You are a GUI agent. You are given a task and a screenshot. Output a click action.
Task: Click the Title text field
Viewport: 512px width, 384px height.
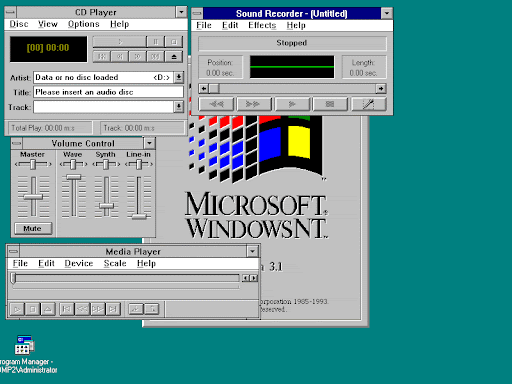pyautogui.click(x=108, y=92)
